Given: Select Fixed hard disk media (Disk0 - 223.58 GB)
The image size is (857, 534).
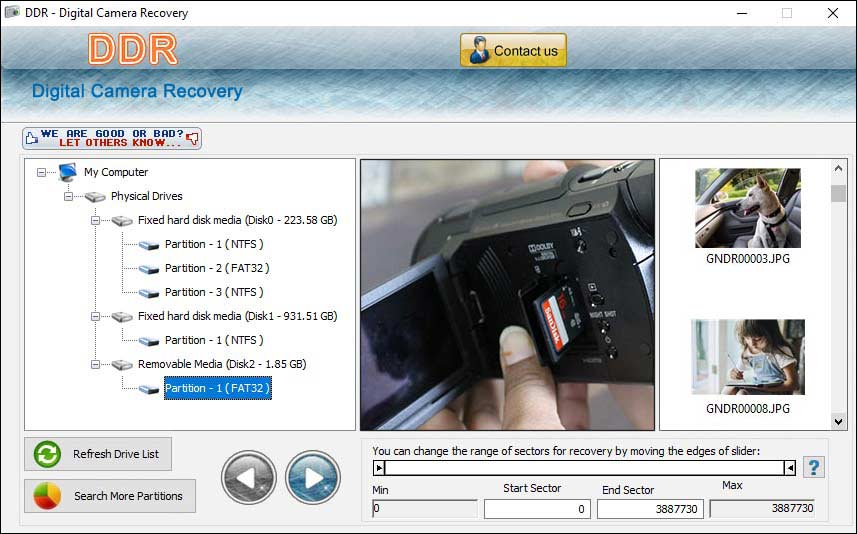Looking at the screenshot, I should 238,220.
